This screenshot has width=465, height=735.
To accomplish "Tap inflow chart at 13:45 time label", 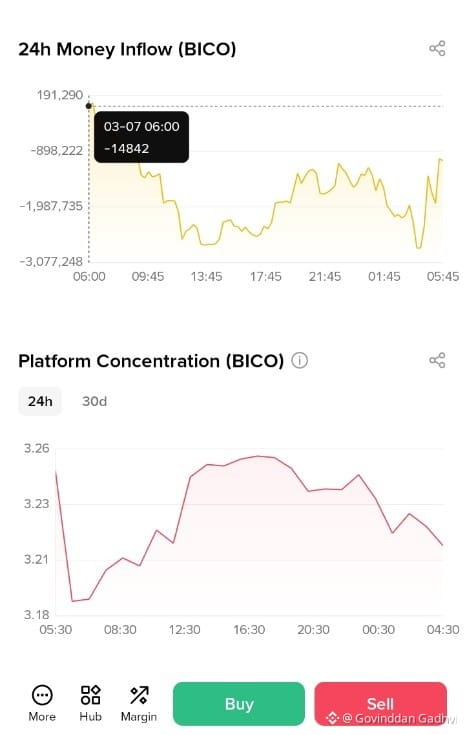I will (206, 277).
